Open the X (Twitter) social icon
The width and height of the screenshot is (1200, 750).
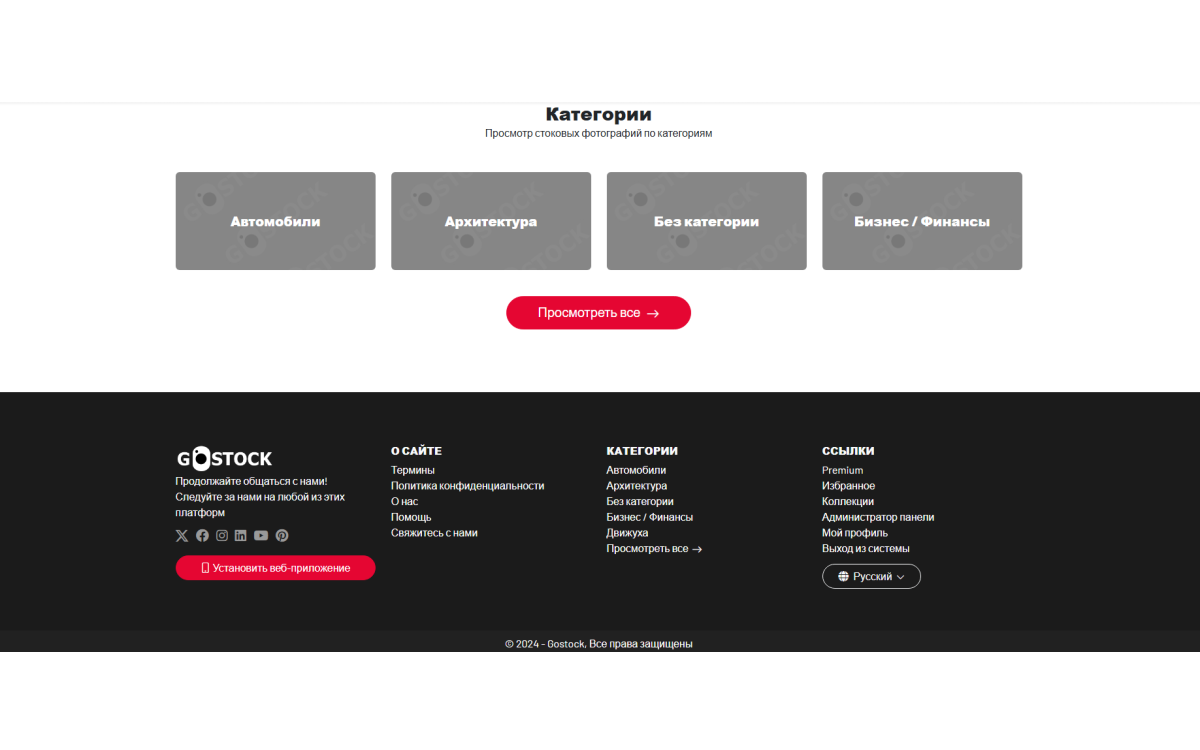pyautogui.click(x=182, y=536)
